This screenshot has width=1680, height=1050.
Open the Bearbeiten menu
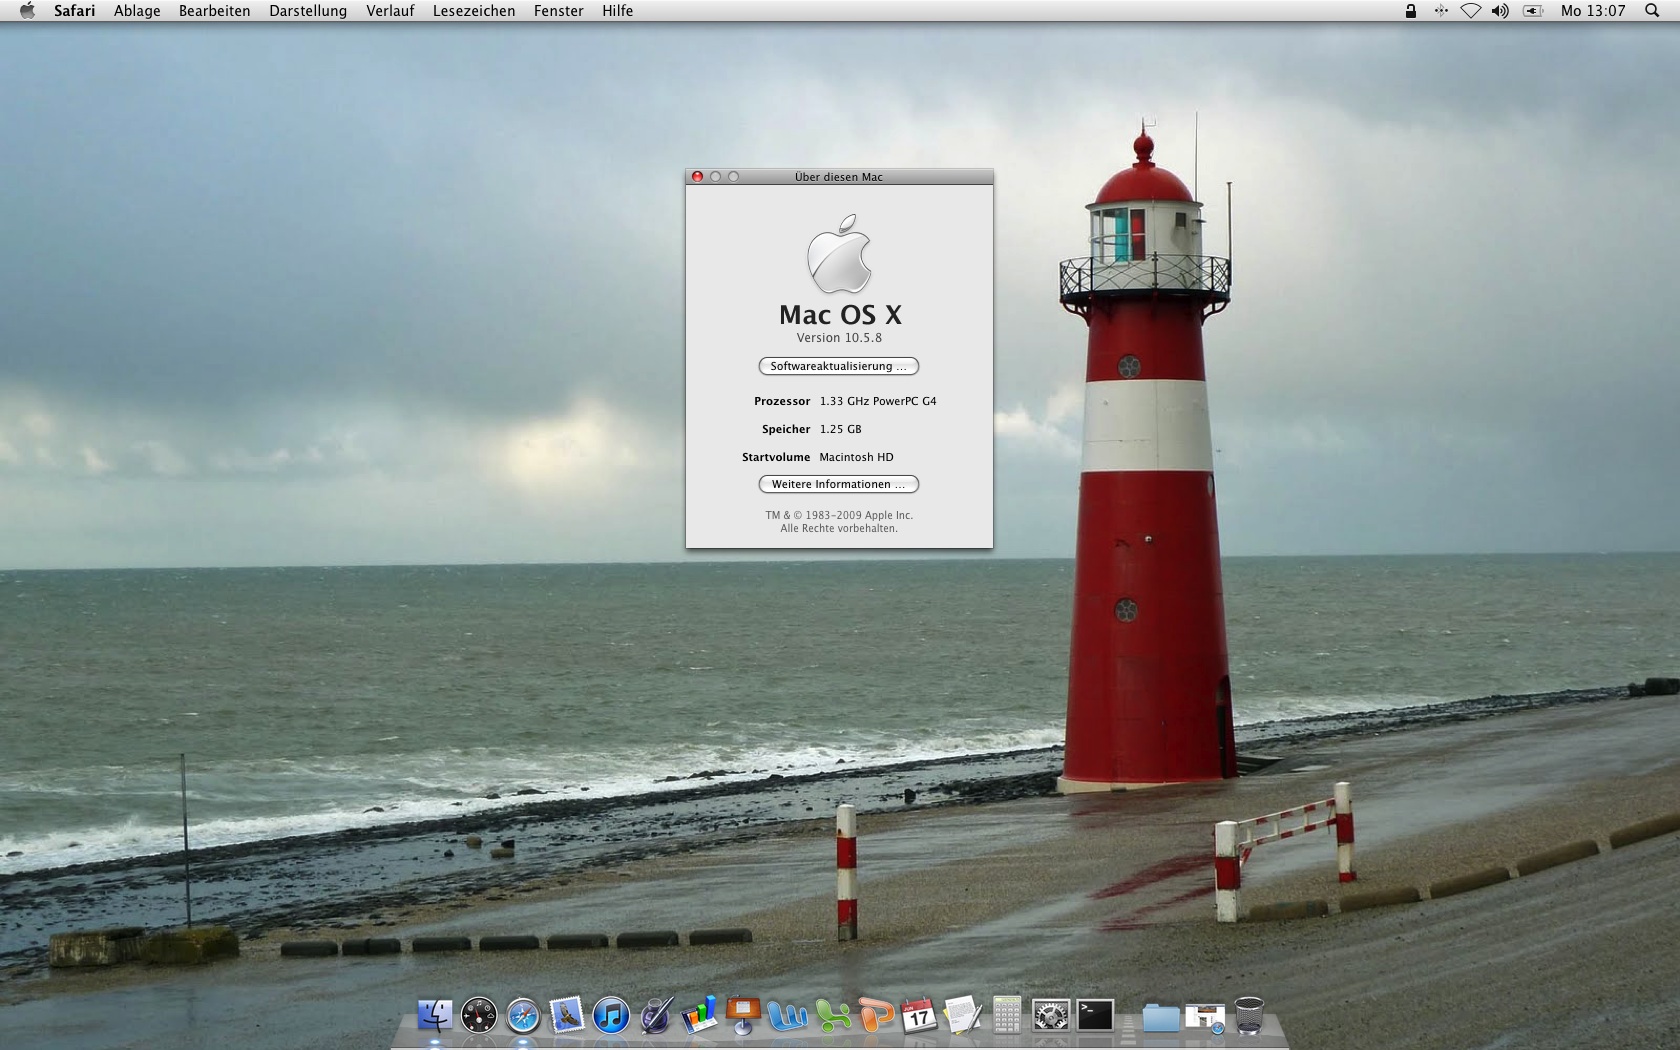tap(215, 11)
